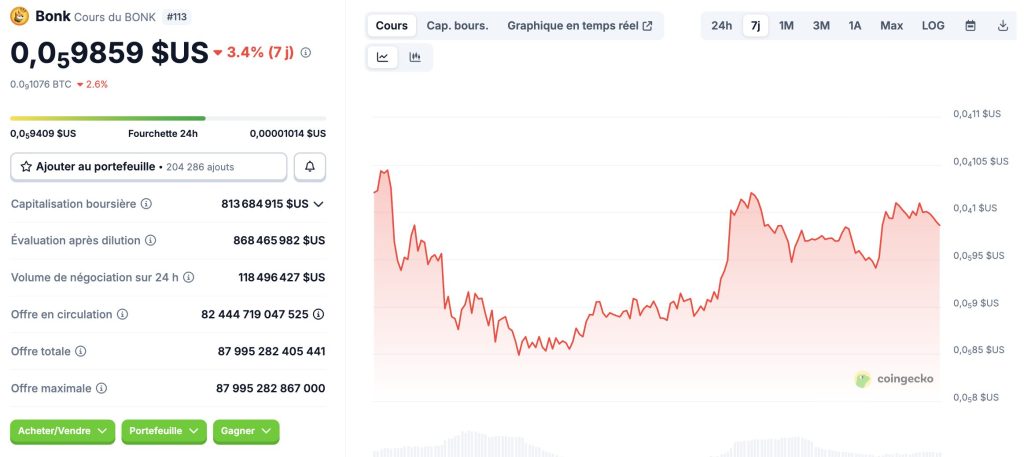This screenshot has height=457, width=1024.
Task: Open the calendar date range picker
Action: pyautogui.click(x=970, y=26)
